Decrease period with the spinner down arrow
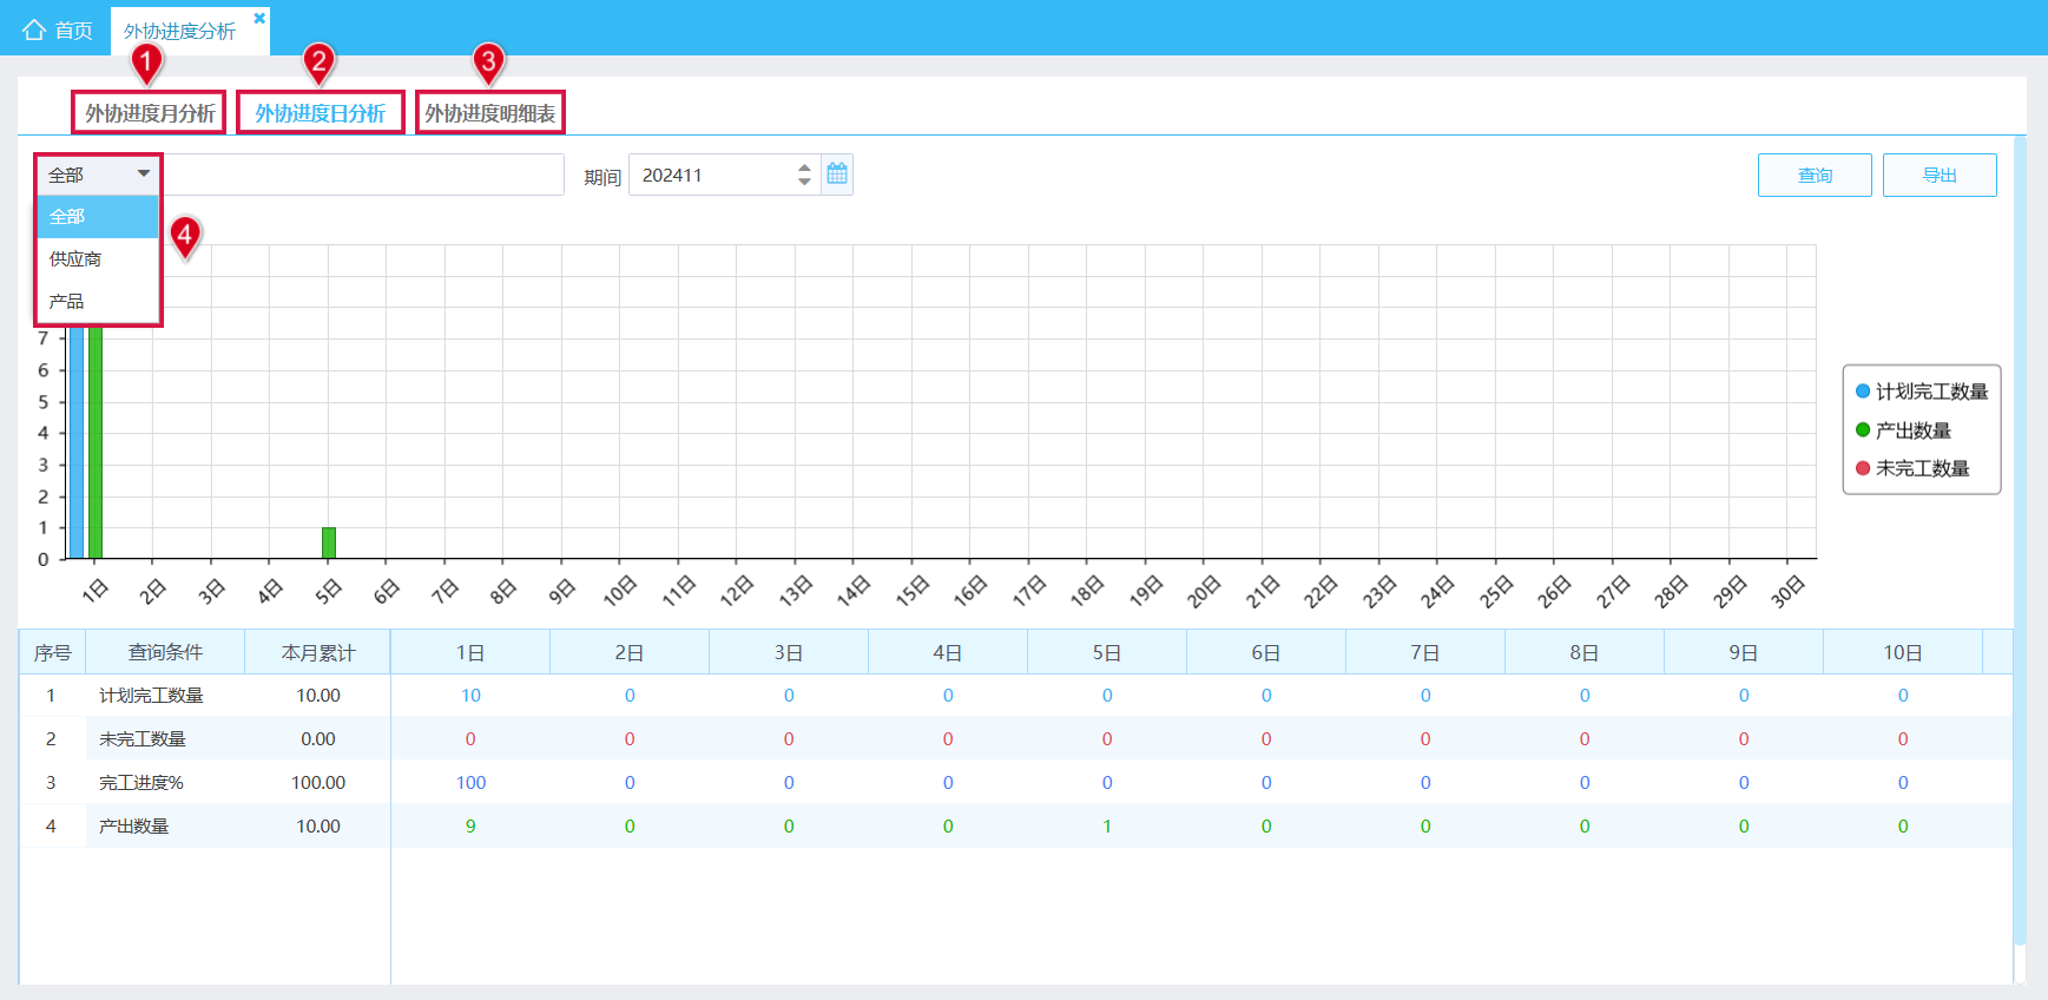 pos(804,182)
